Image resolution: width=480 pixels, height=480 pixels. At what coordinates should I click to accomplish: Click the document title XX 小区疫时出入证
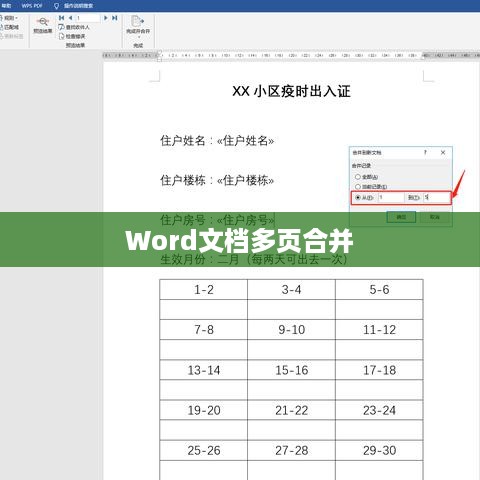(x=291, y=91)
